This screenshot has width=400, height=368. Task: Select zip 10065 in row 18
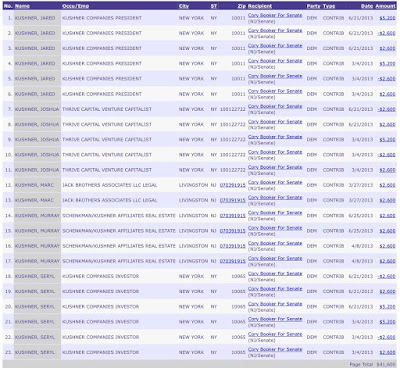(x=239, y=276)
